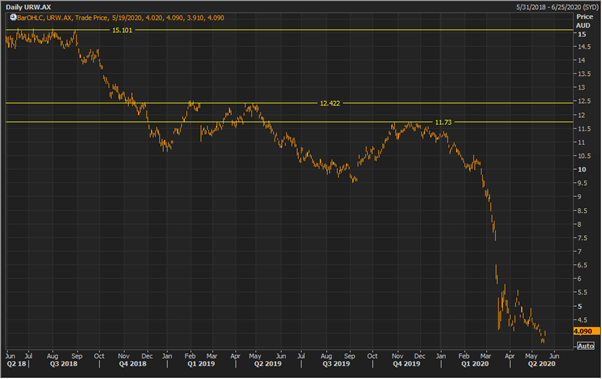Screen dimensions: 602x379
Task: Click the 4.5 price axis label
Action: [x=583, y=319]
